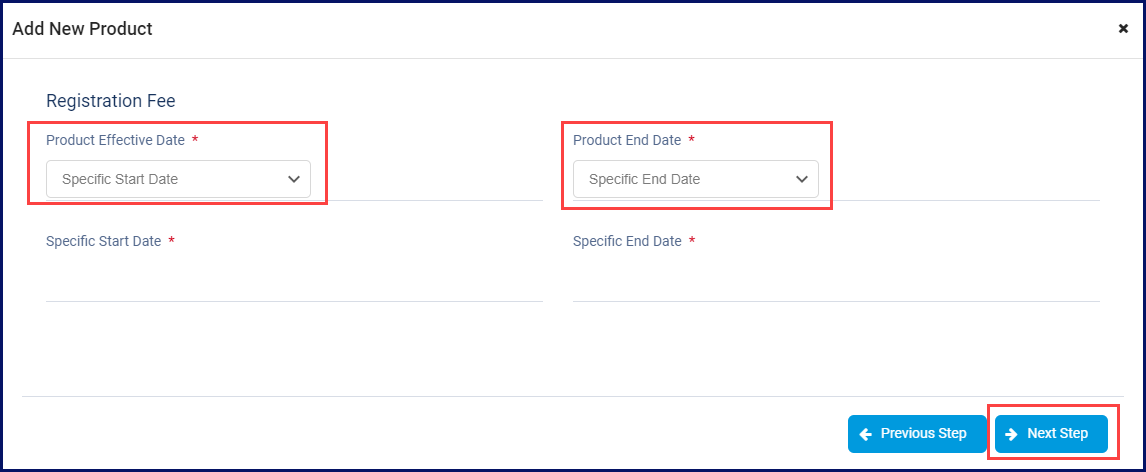Click the Specific Start Date field label
Image resolution: width=1146 pixels, height=472 pixels.
coord(103,241)
